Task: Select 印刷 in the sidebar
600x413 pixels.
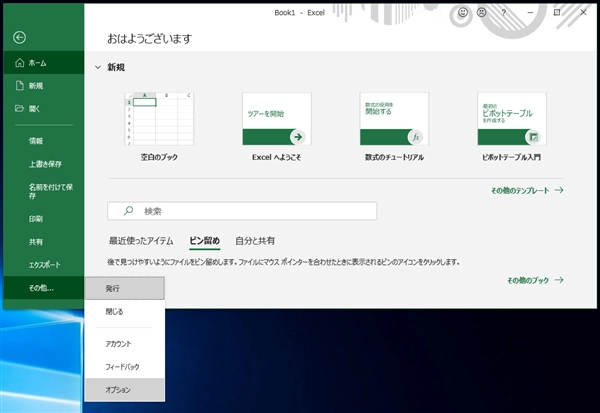Action: click(44, 219)
